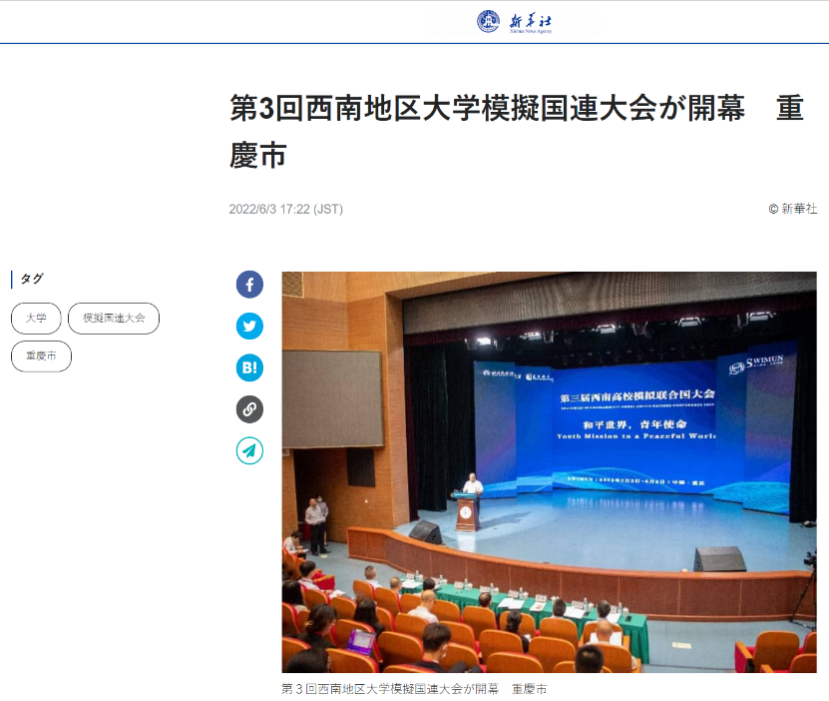The image size is (829, 701).
Task: Click the round Xinhua emblem in header
Action: [488, 21]
